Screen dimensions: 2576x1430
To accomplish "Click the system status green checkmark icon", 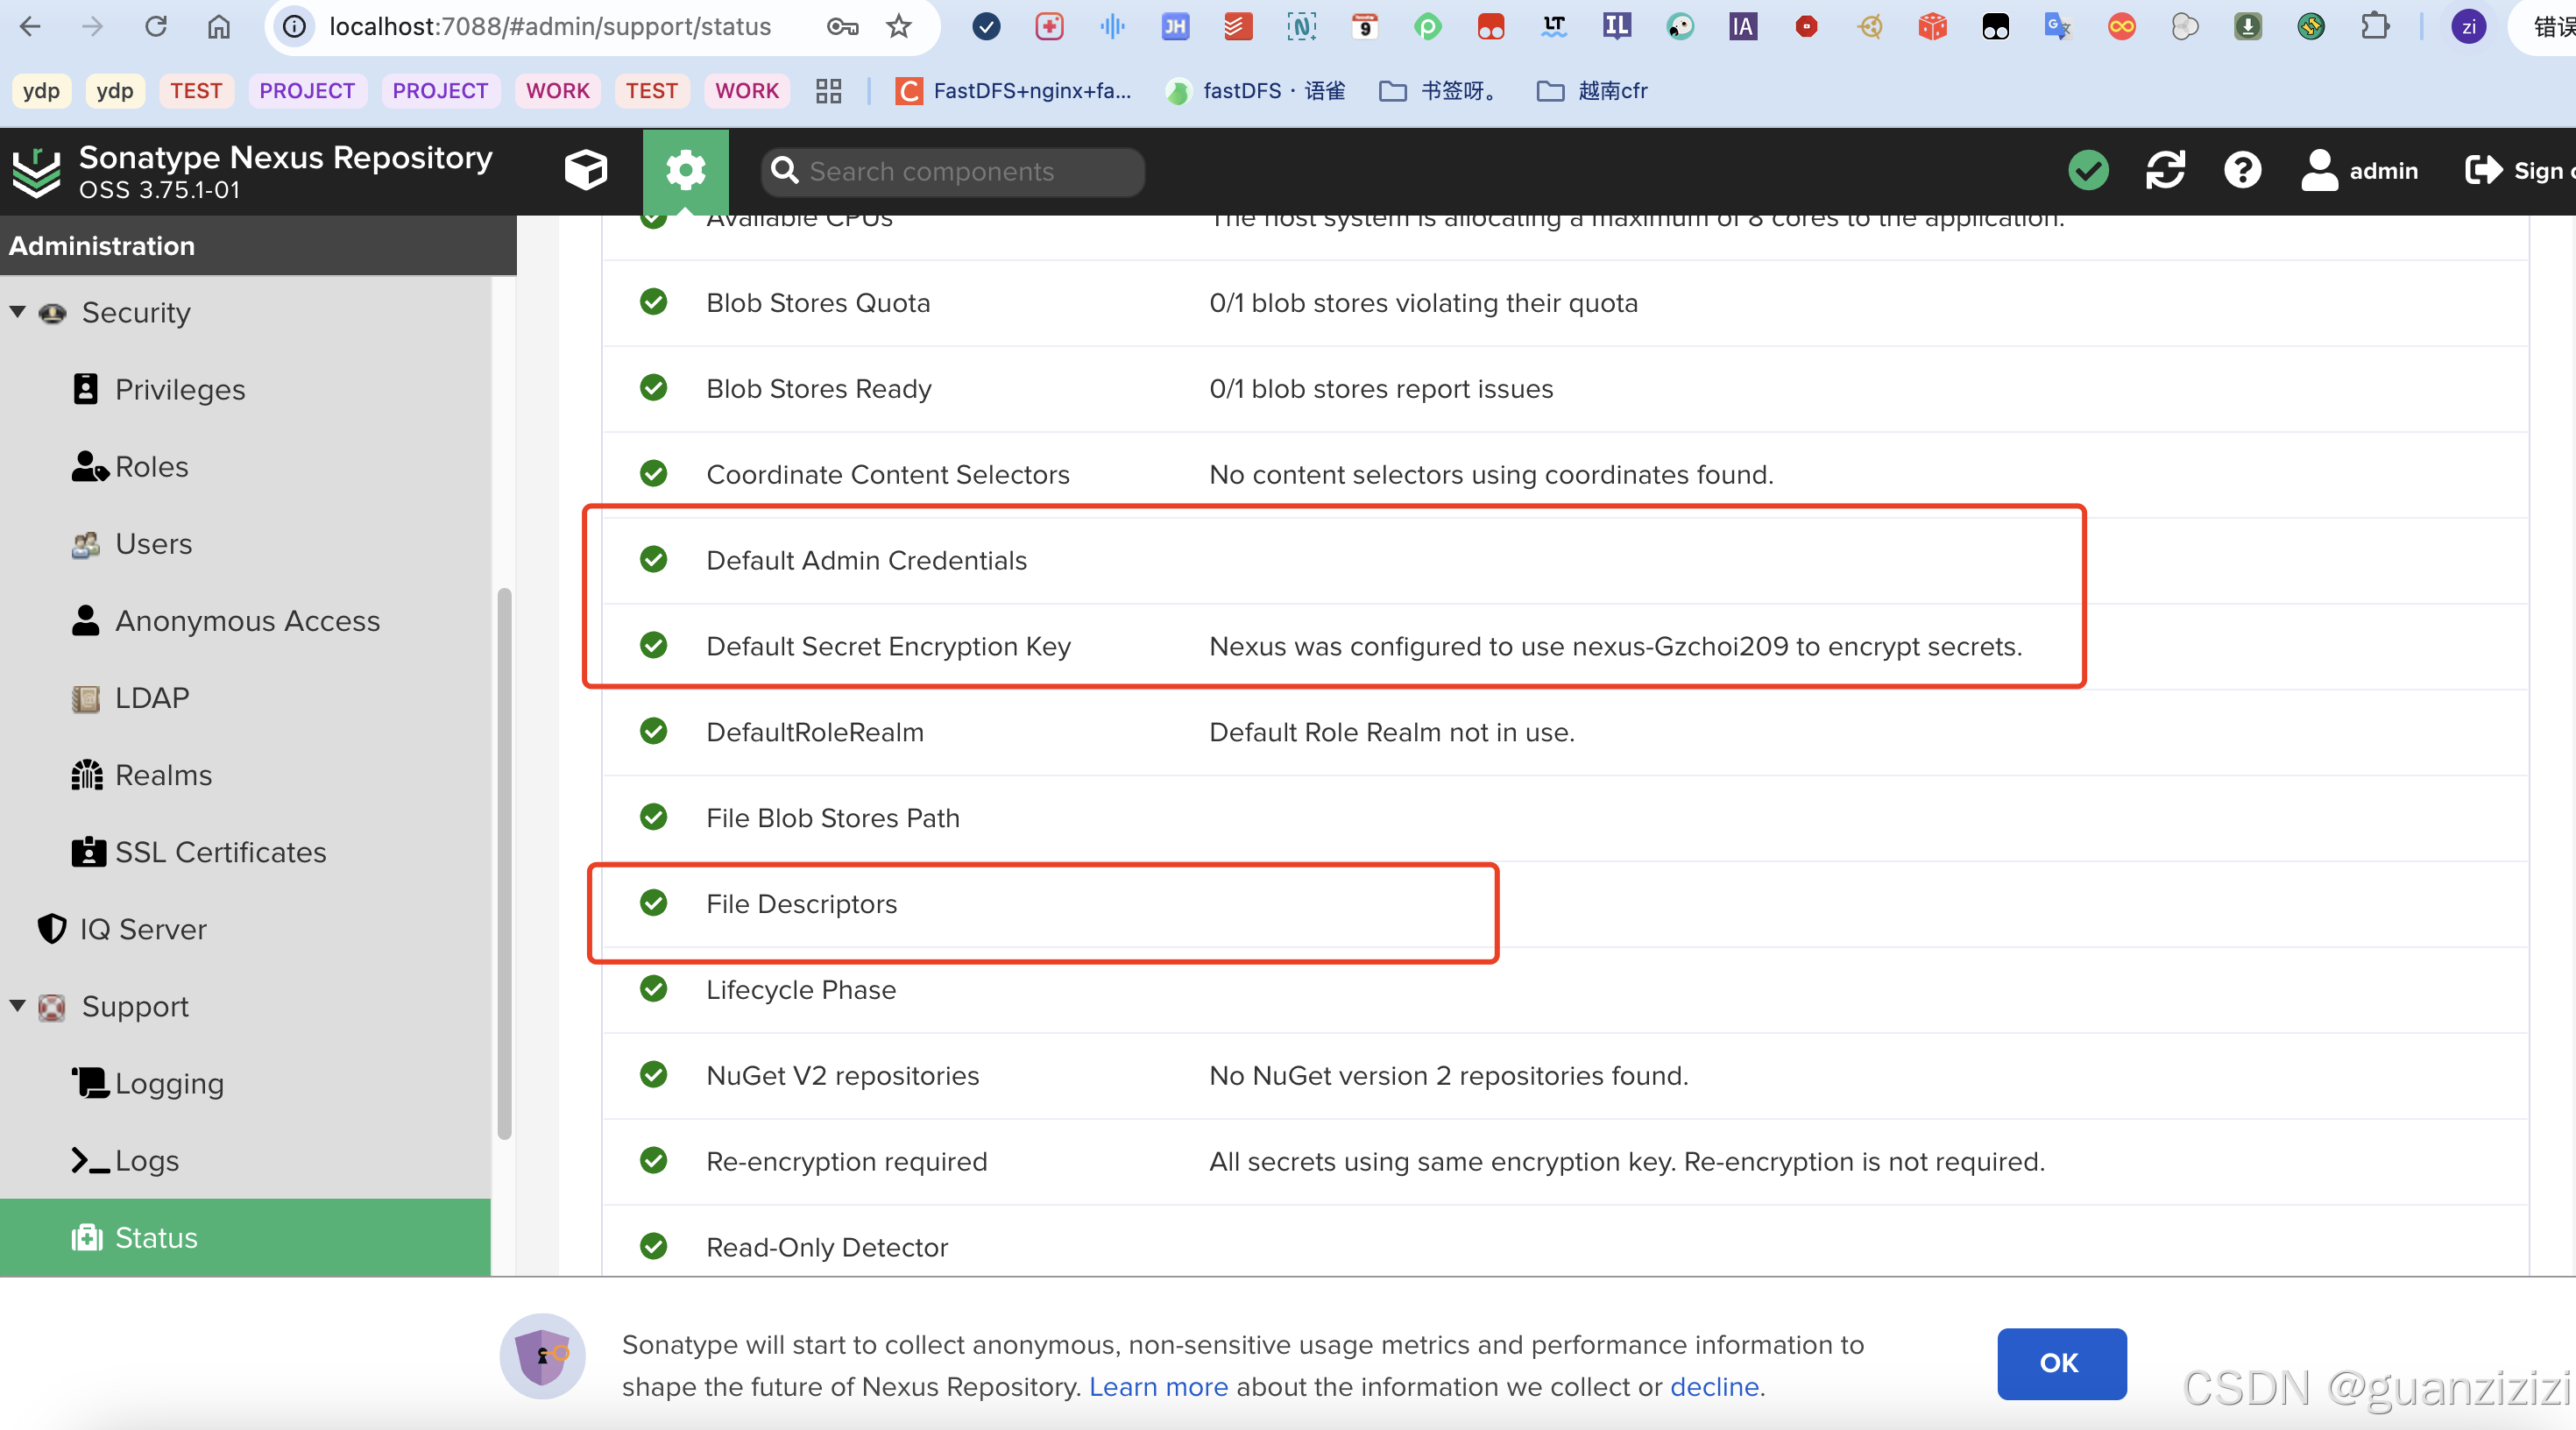I will [x=2088, y=171].
